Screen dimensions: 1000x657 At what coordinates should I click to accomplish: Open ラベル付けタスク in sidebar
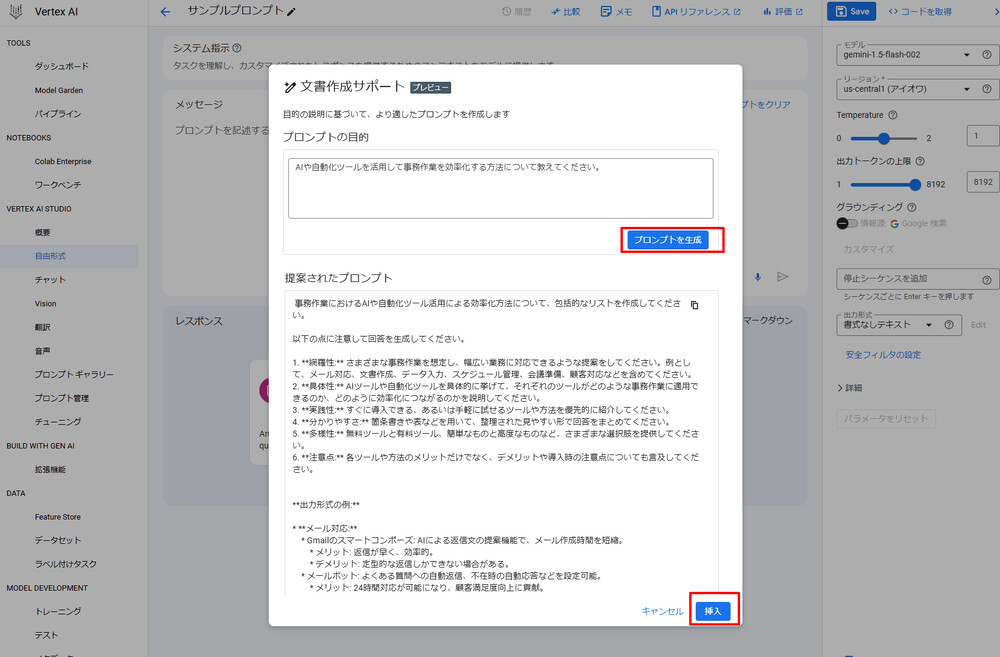pos(66,565)
